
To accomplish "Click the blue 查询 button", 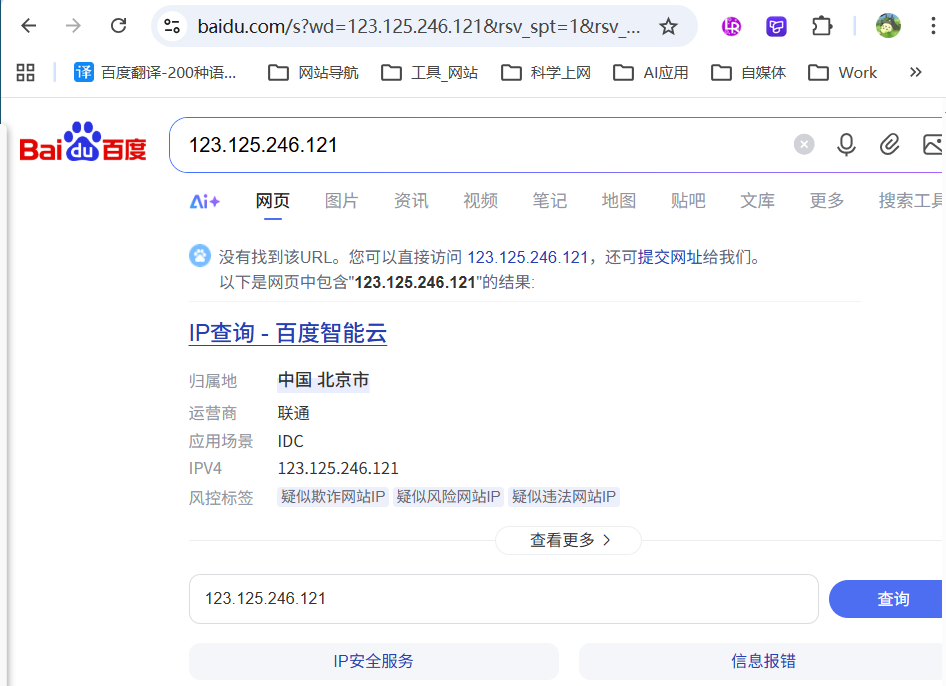I will click(886, 599).
